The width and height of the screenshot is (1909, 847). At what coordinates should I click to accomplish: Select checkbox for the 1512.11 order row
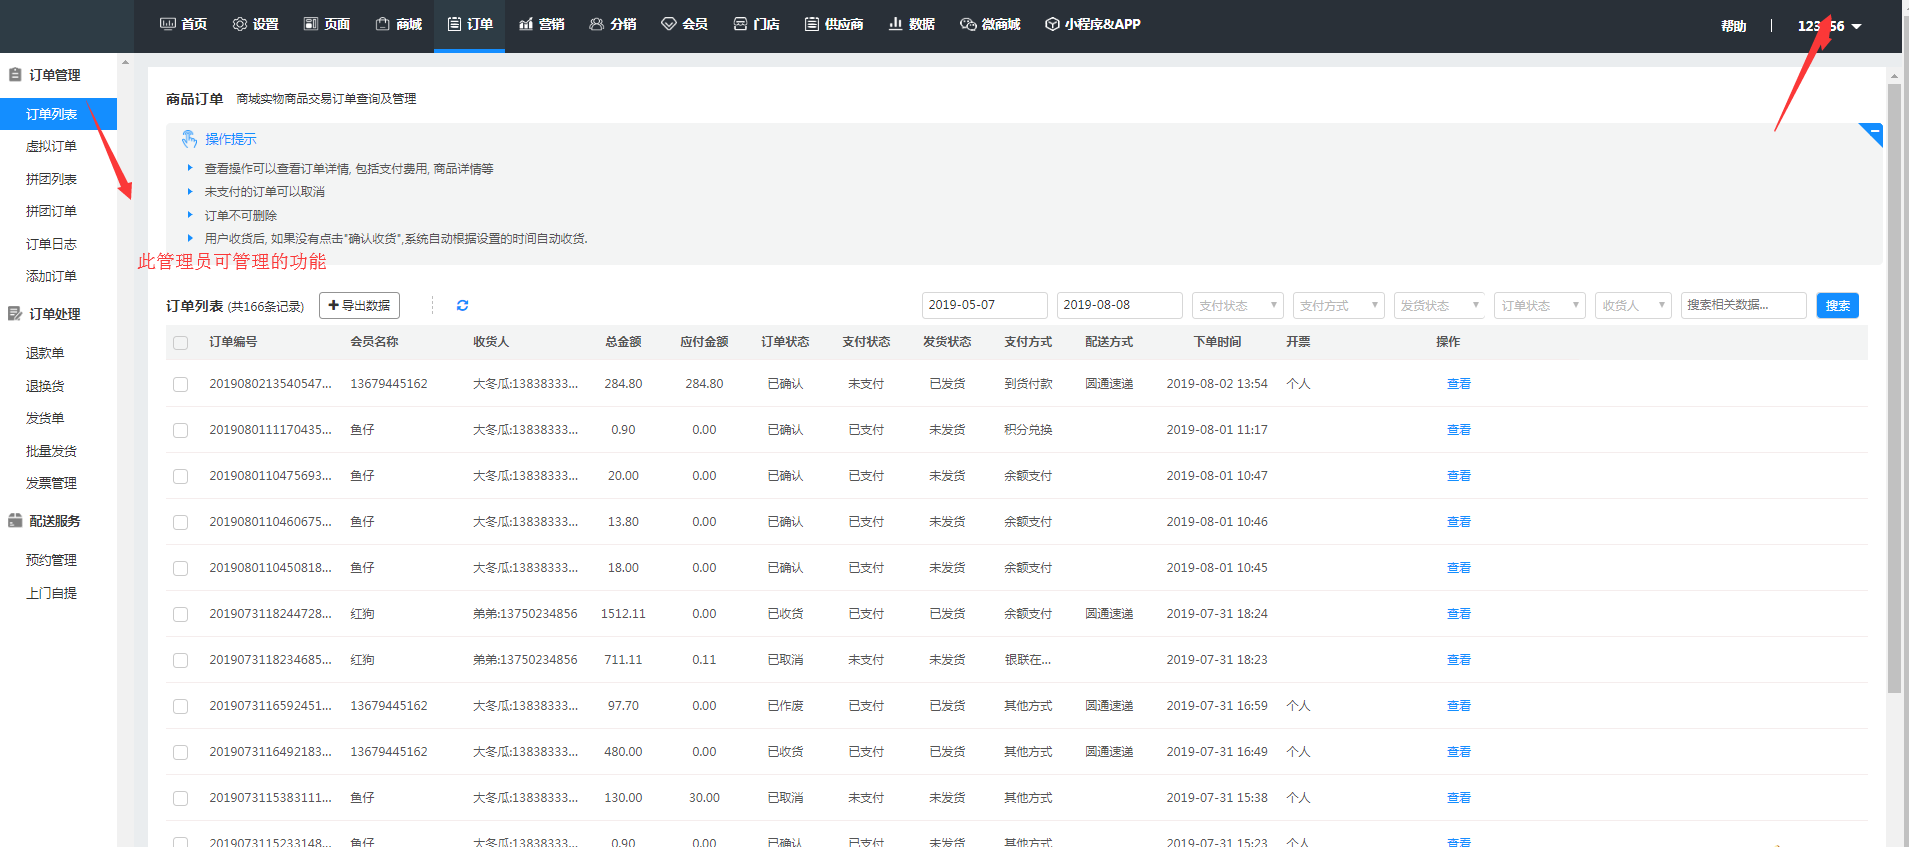tap(181, 614)
